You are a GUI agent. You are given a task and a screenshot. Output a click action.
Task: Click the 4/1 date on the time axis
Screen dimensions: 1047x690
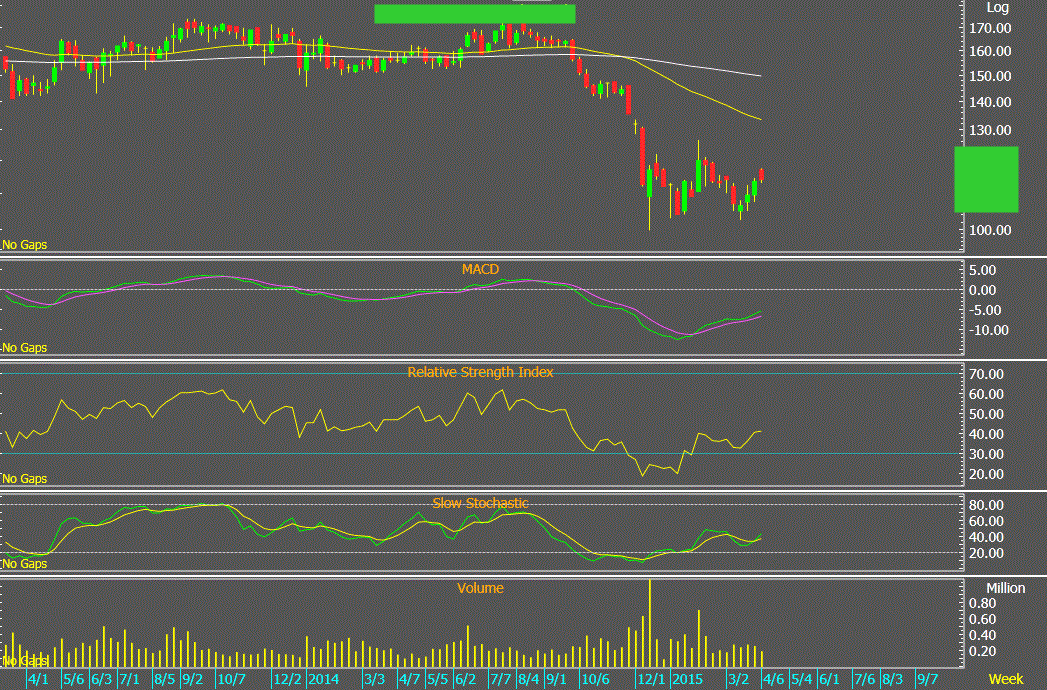39,679
